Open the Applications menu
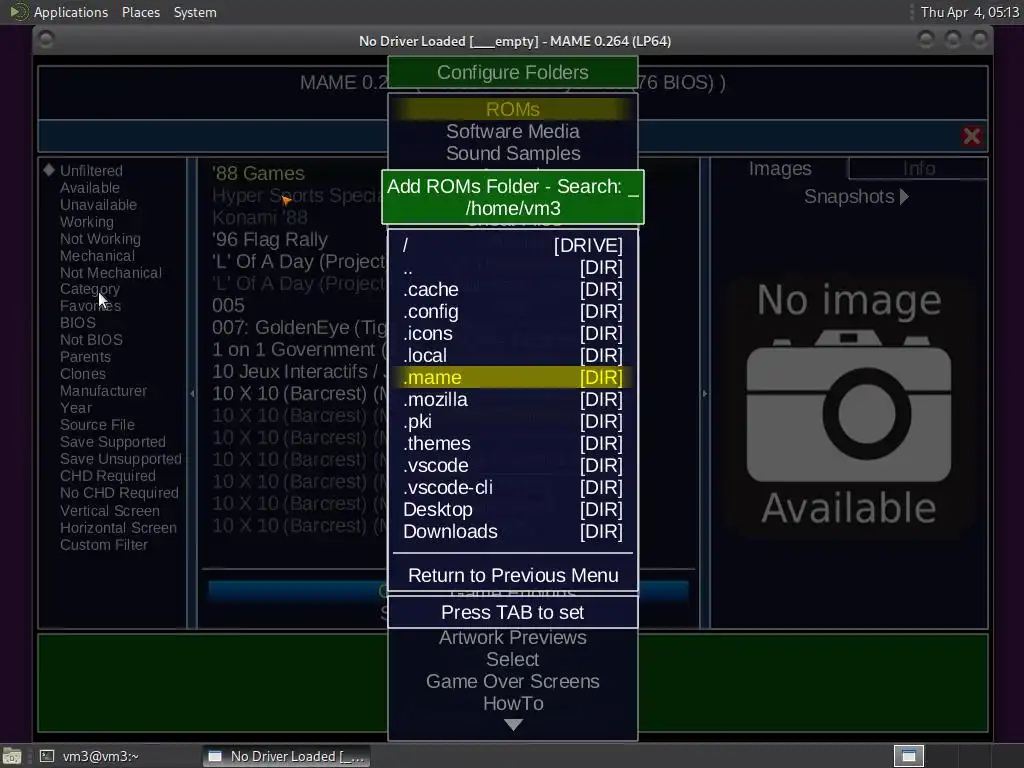The image size is (1024, 768). pos(71,12)
